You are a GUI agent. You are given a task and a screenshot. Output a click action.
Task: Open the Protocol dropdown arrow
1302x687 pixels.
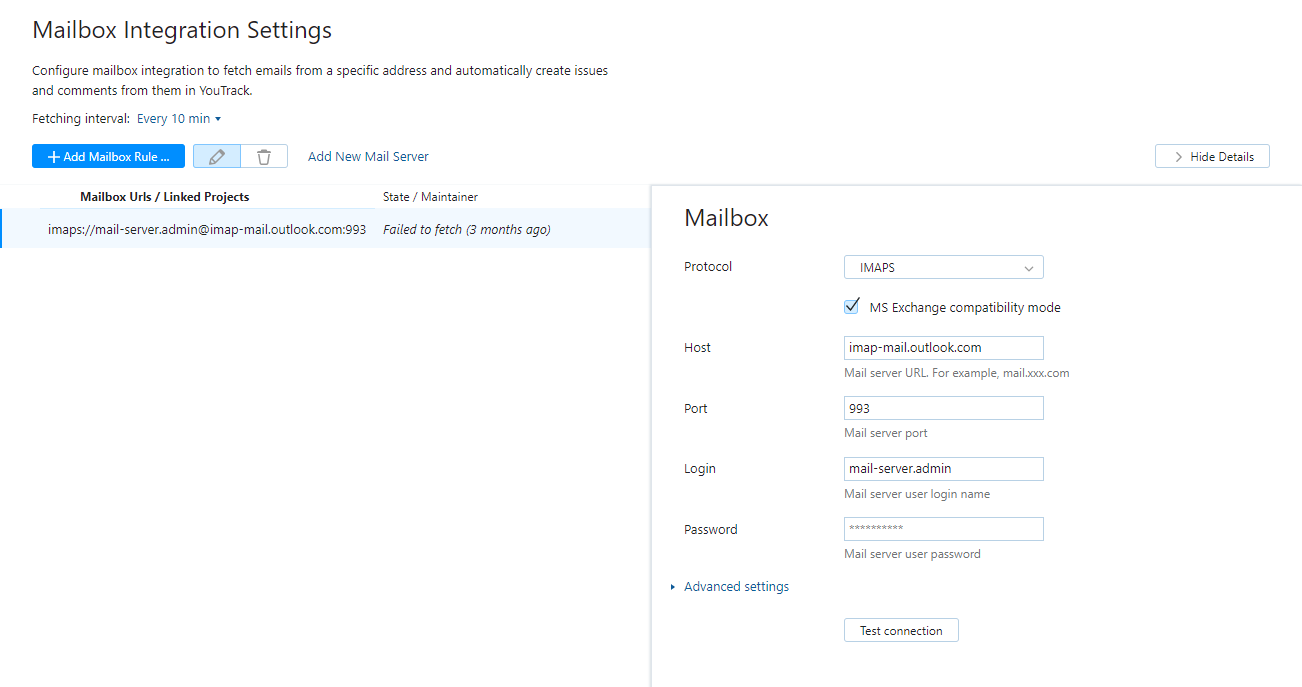click(1029, 267)
